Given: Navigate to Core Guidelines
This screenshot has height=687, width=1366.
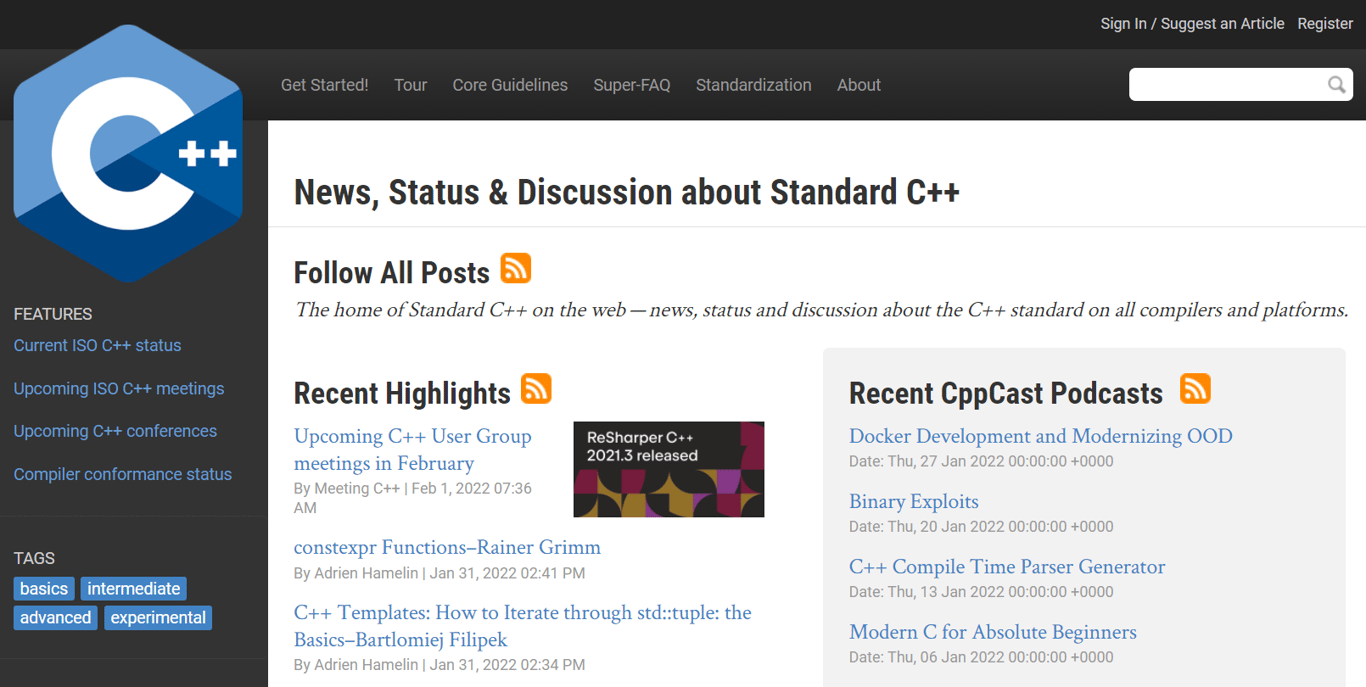Looking at the screenshot, I should 510,85.
